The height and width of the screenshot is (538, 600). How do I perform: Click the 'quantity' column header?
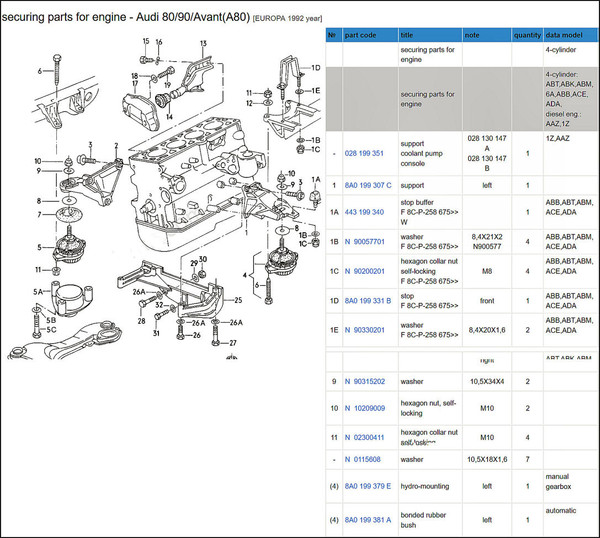point(526,34)
